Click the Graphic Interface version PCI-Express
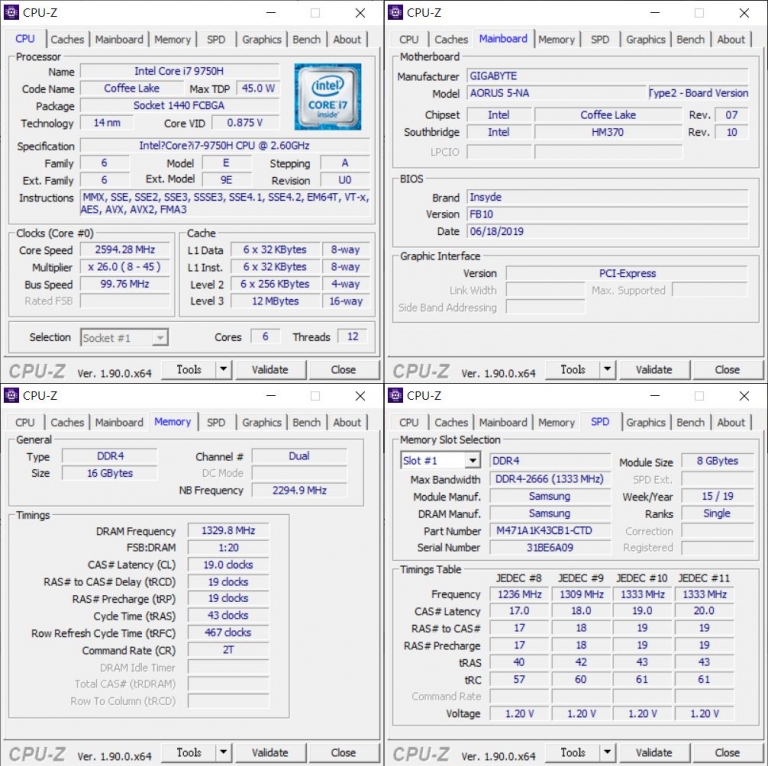 click(x=627, y=273)
